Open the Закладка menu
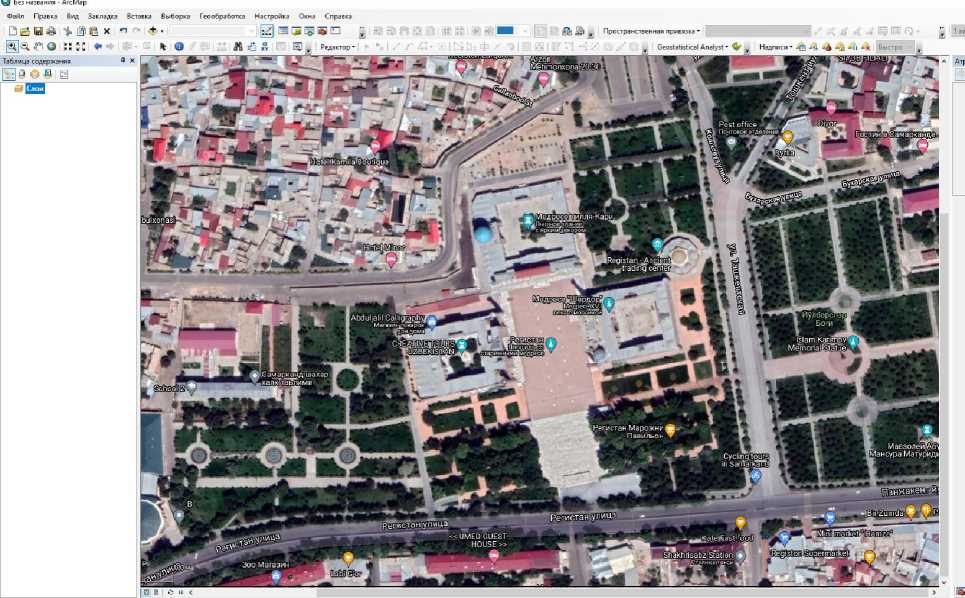The height and width of the screenshot is (598, 965). pyautogui.click(x=102, y=17)
